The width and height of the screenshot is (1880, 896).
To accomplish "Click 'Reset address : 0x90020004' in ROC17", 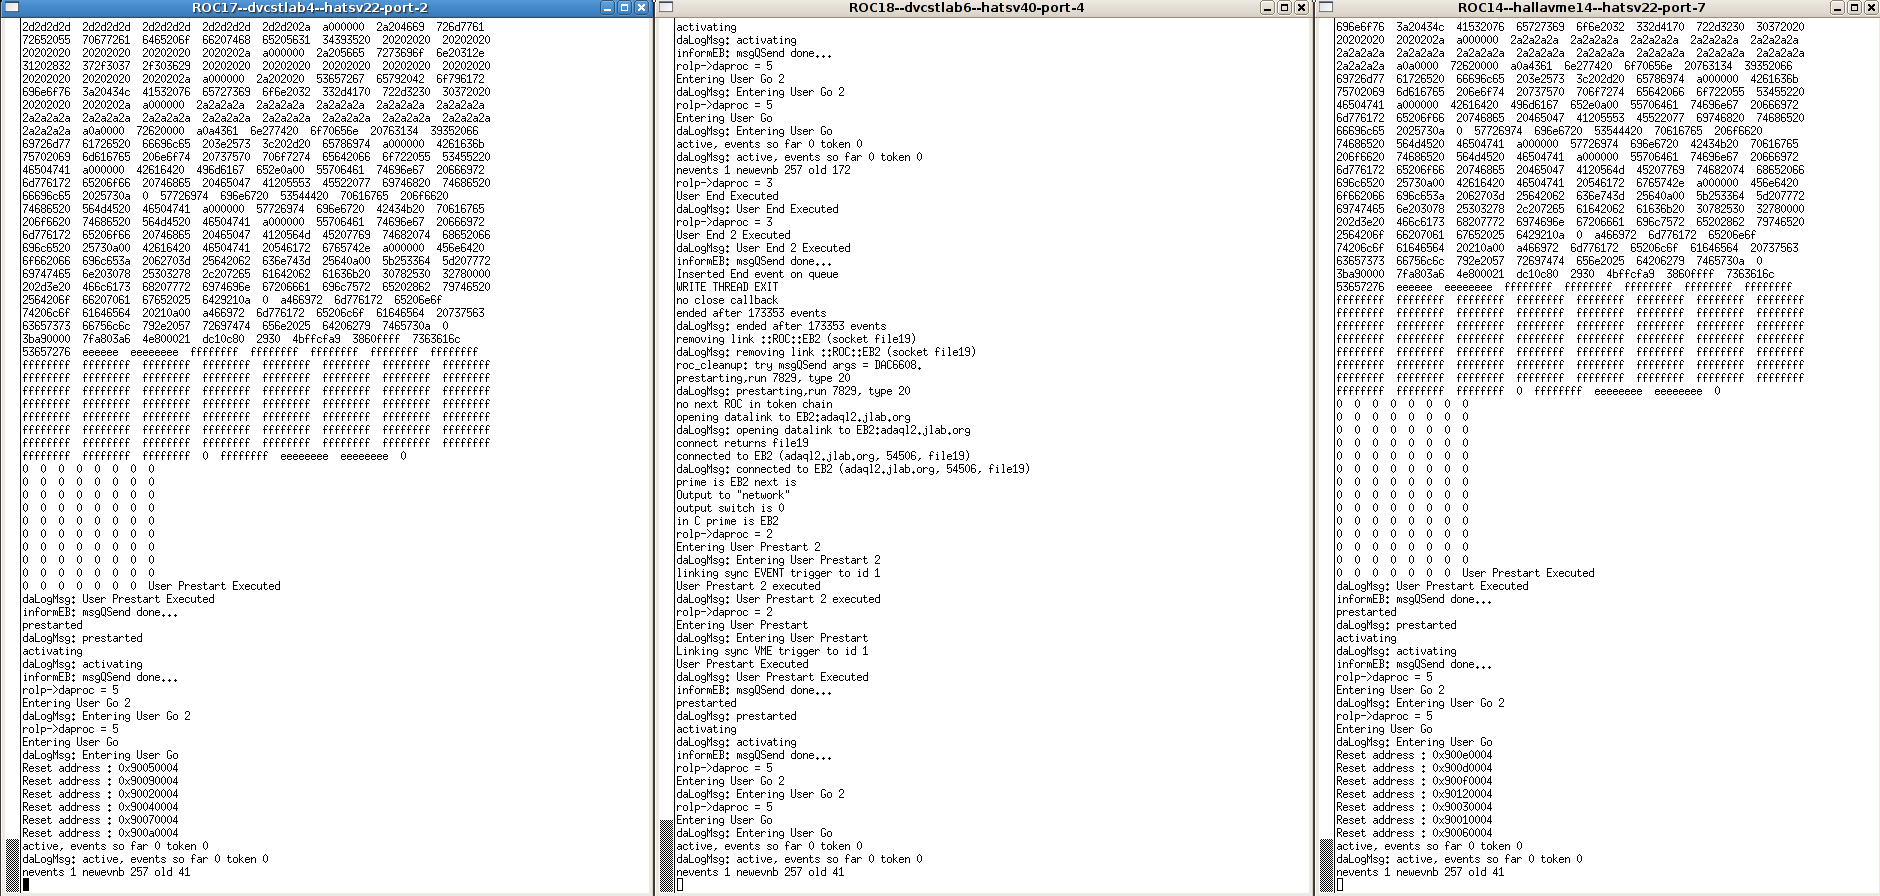I will point(100,794).
